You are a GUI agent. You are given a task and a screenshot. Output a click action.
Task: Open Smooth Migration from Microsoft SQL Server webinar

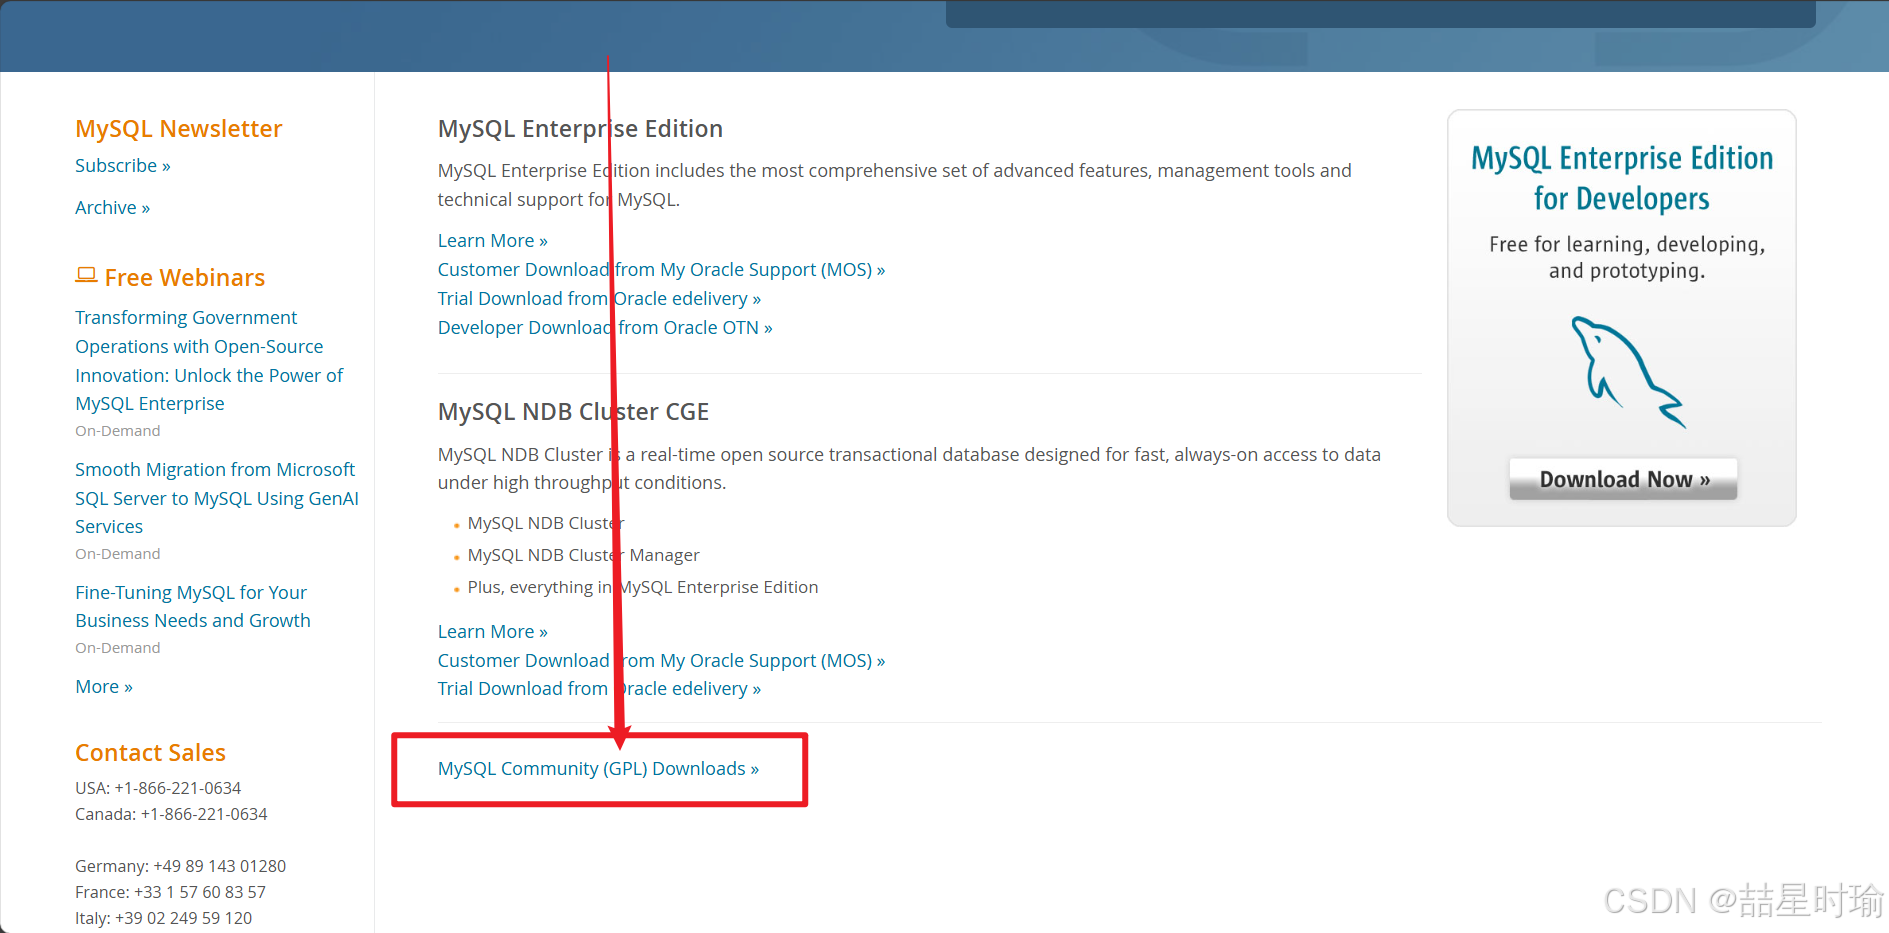click(x=217, y=498)
